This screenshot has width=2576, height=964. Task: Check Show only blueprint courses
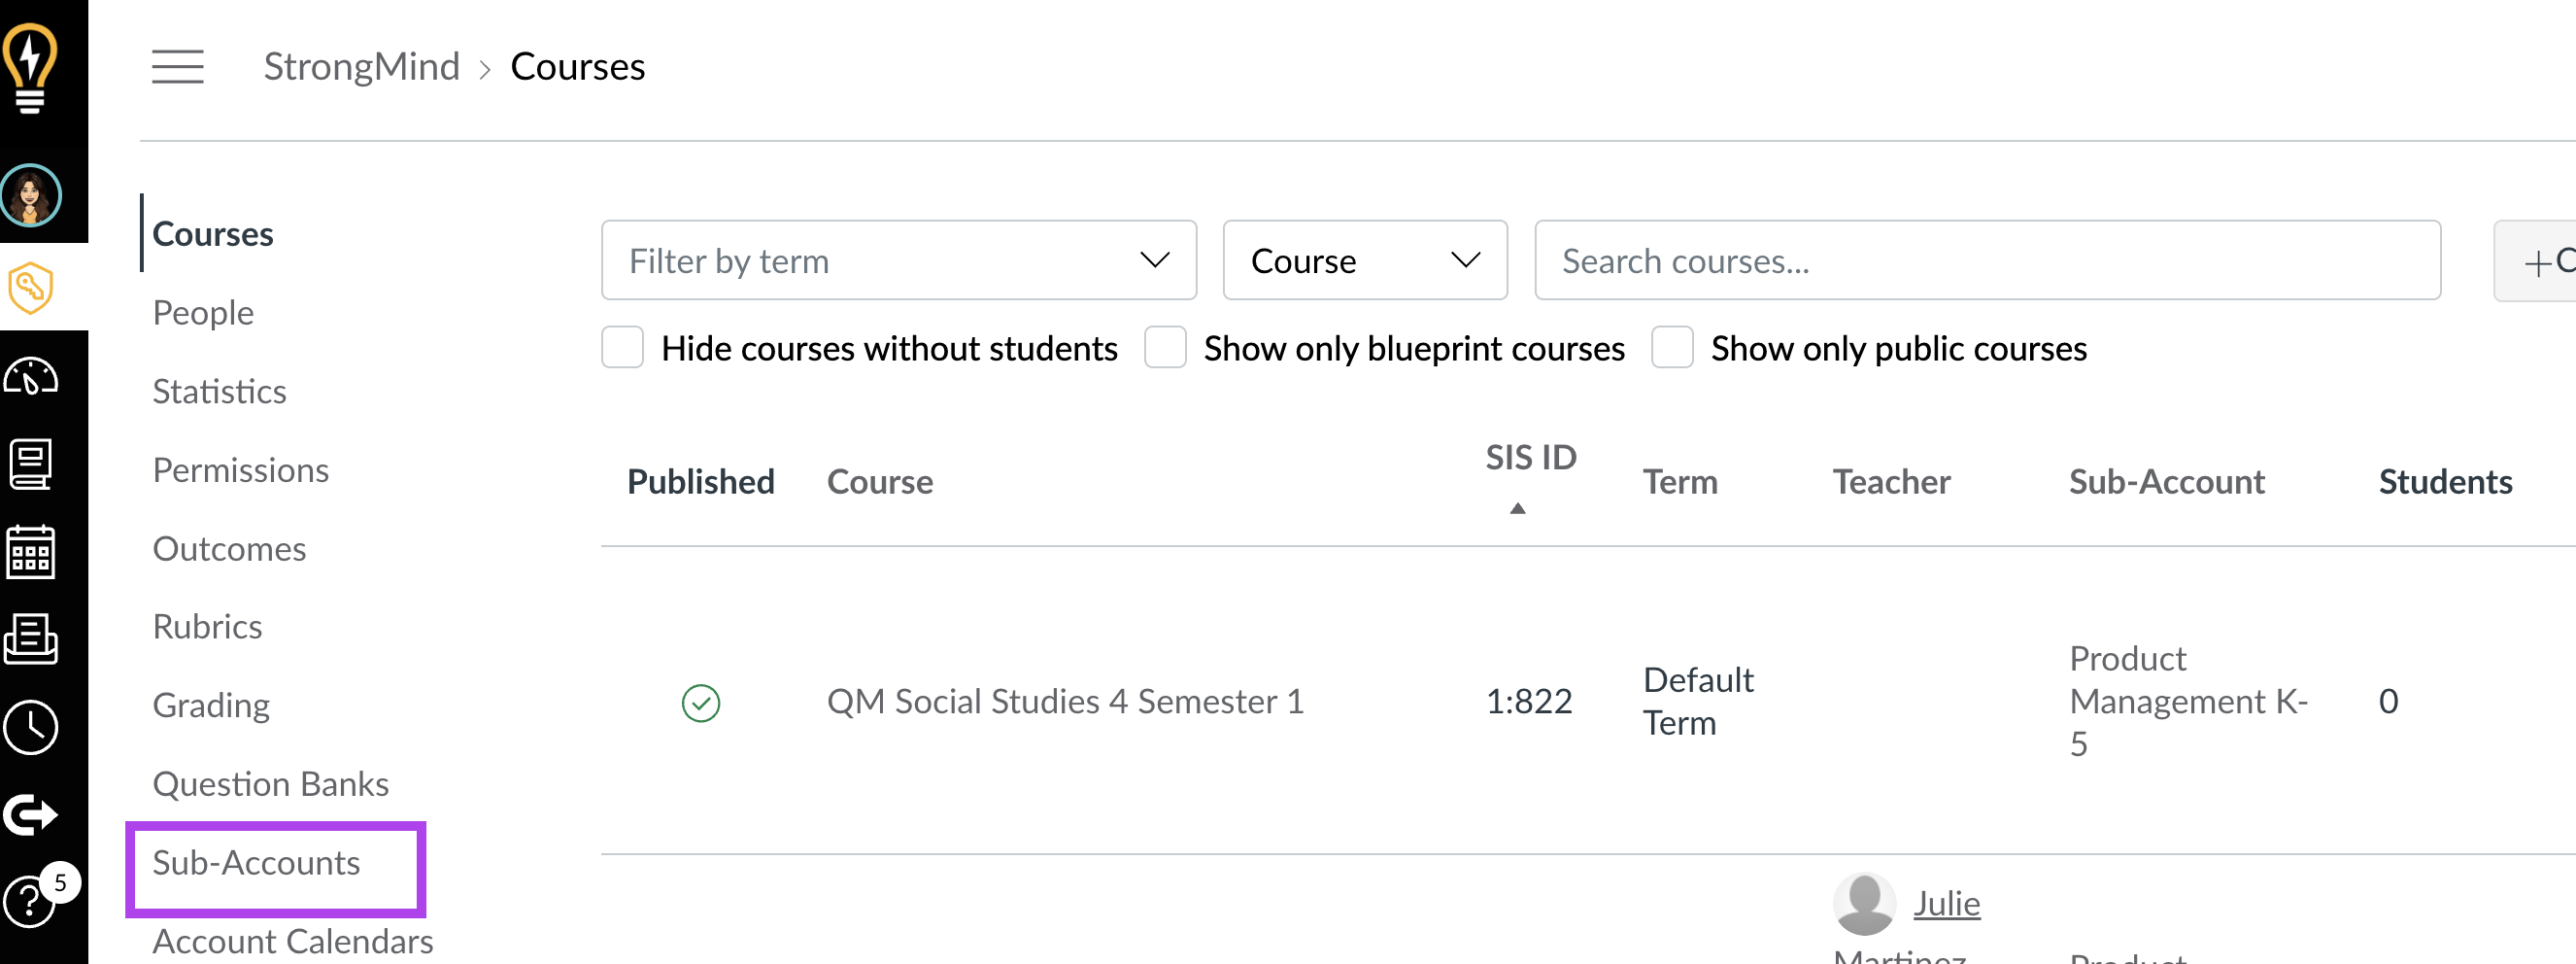pos(1165,348)
